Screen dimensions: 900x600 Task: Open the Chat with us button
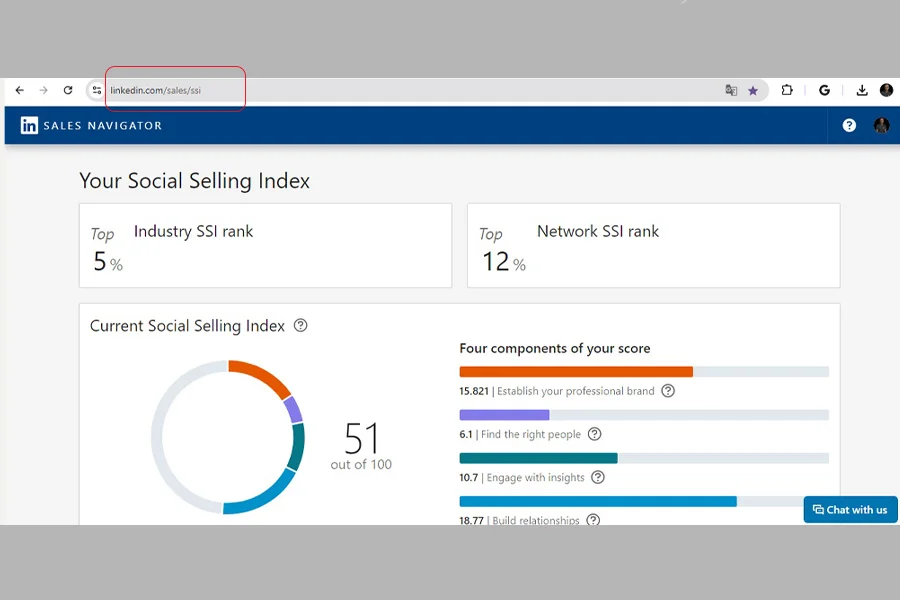click(x=850, y=510)
